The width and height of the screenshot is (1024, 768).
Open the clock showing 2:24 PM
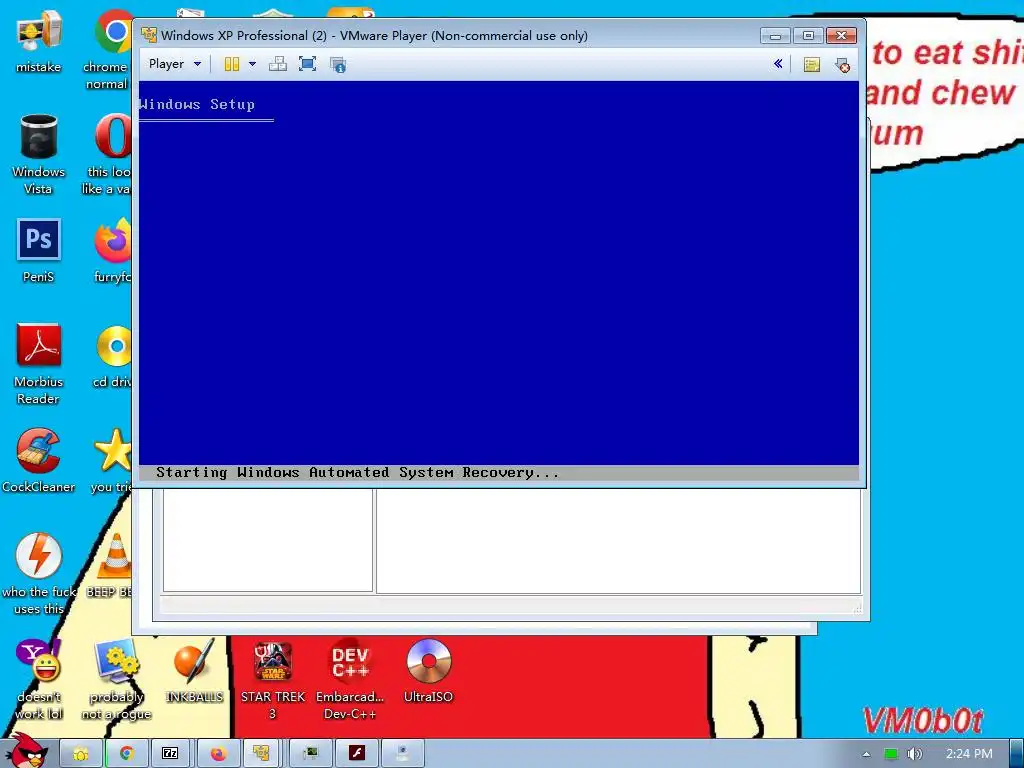969,754
